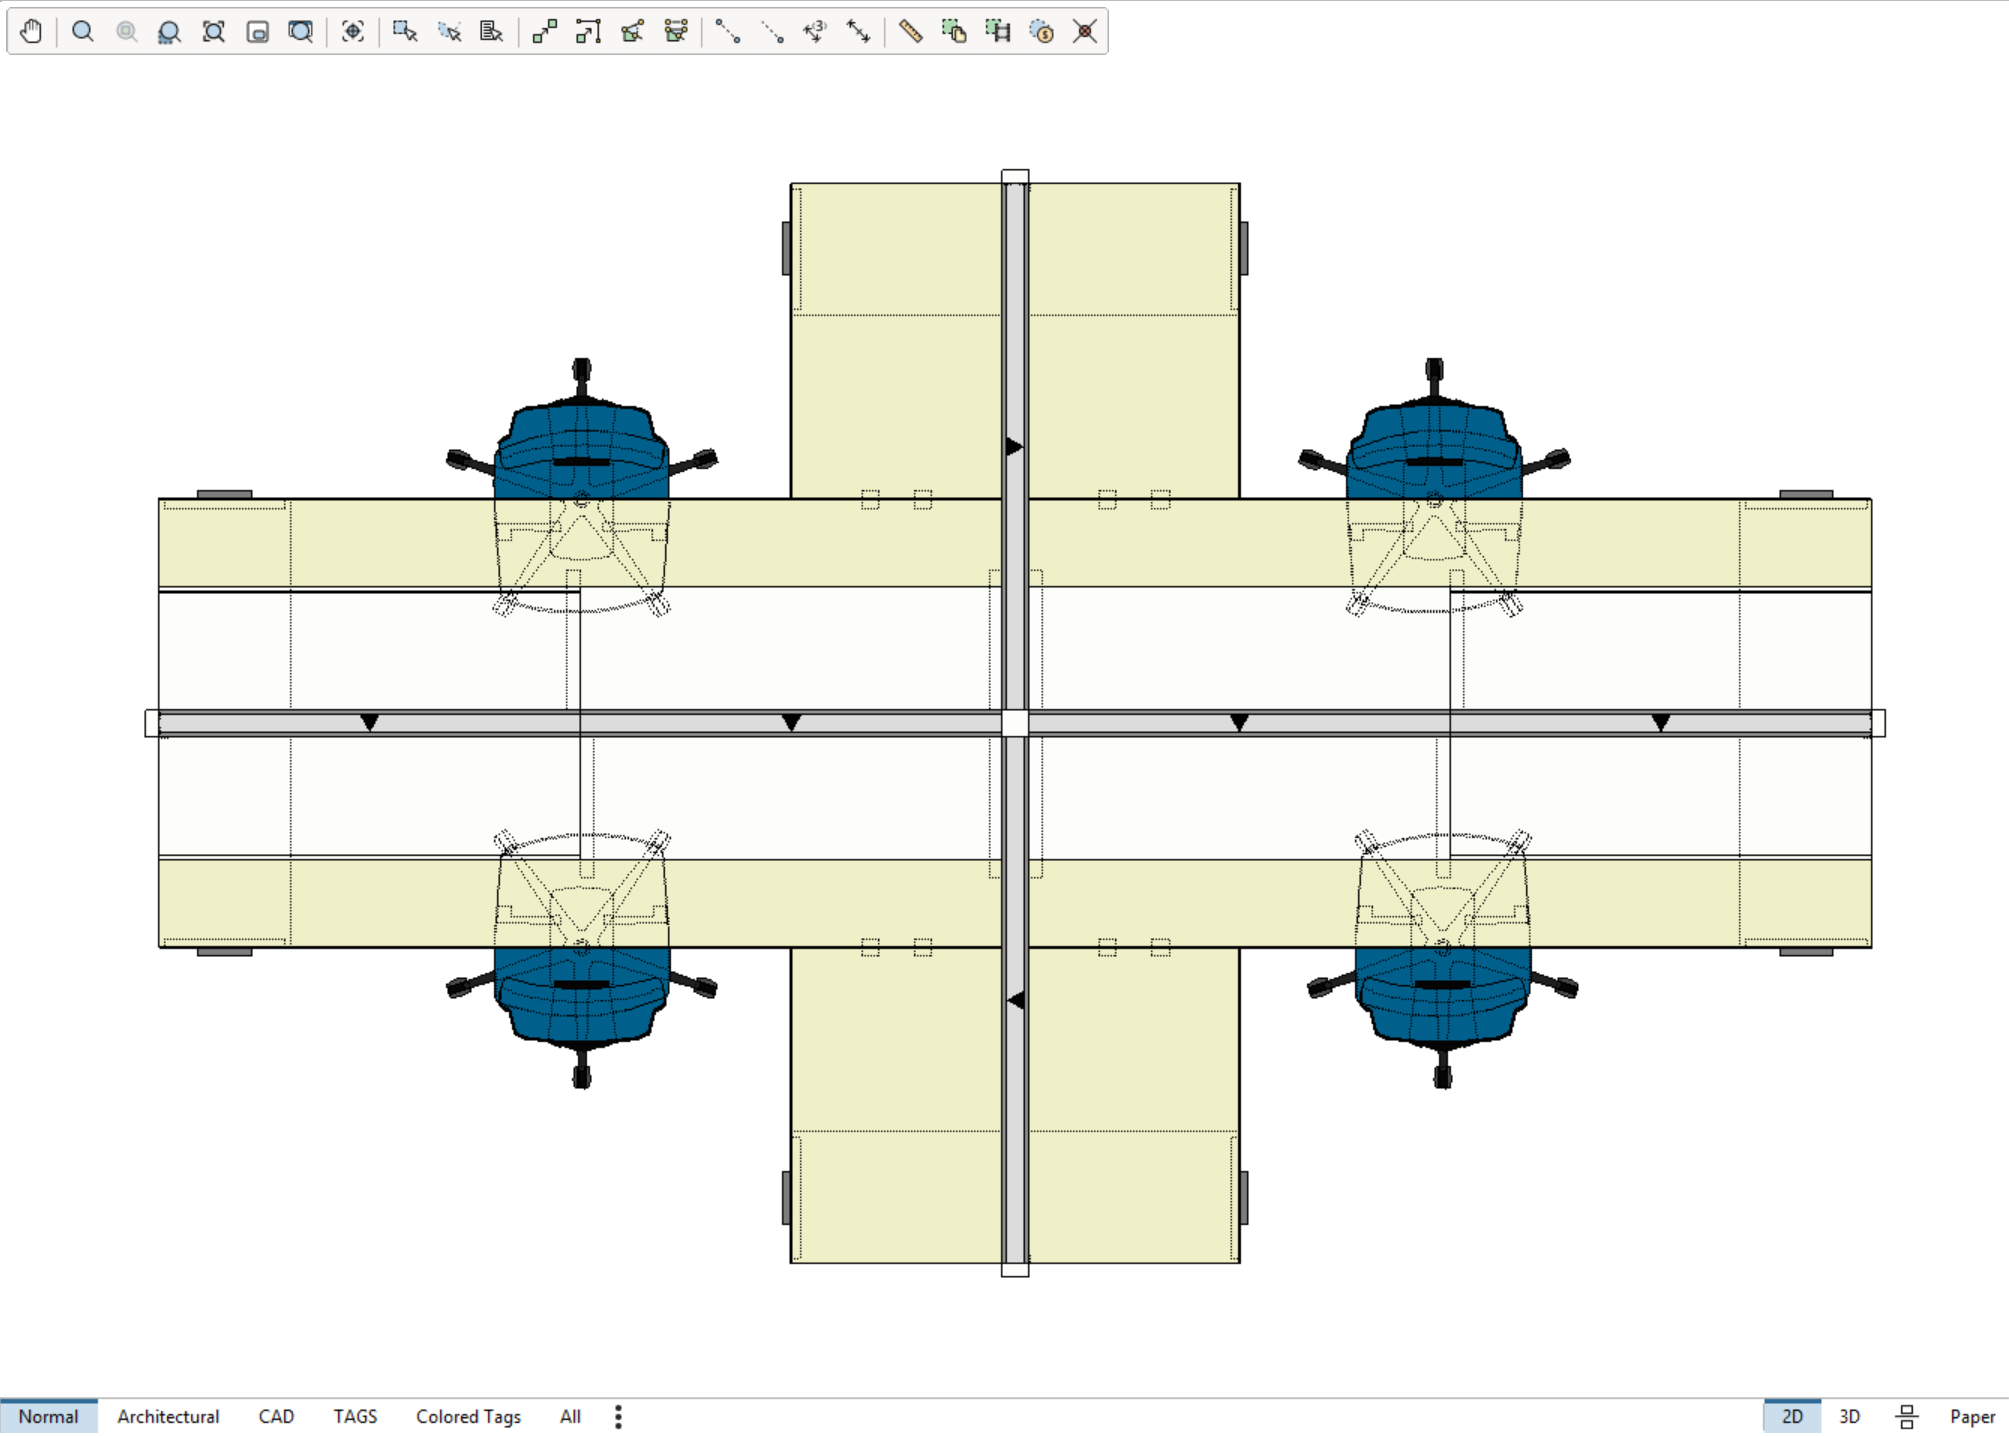Image resolution: width=2009 pixels, height=1436 pixels.
Task: Click the select-from-list cursor icon
Action: (491, 32)
